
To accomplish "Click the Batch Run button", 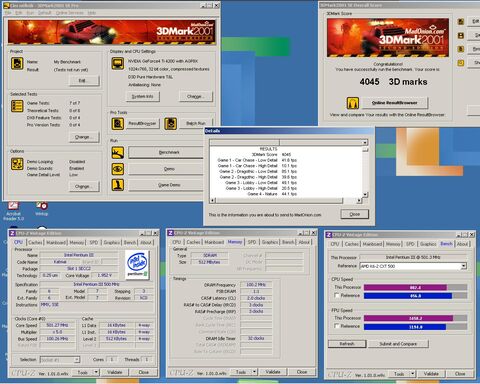I will (x=196, y=123).
